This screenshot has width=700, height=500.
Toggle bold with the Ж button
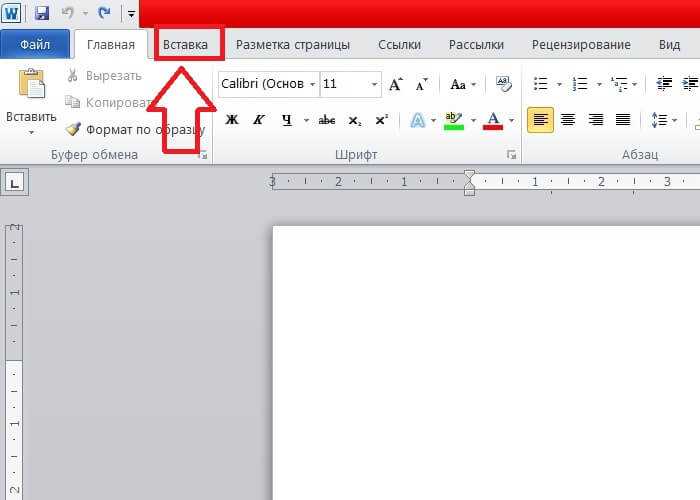click(x=232, y=120)
